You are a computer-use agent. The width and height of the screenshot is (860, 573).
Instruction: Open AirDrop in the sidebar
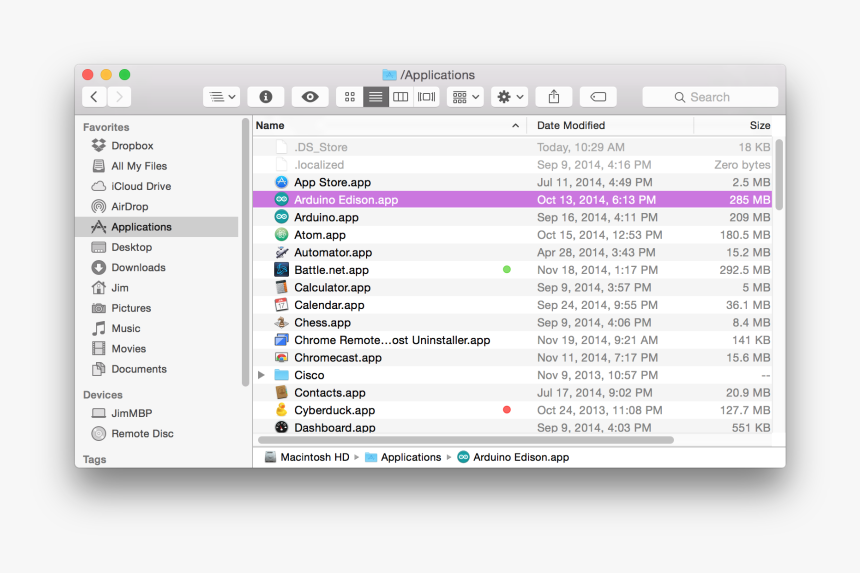pyautogui.click(x=129, y=207)
